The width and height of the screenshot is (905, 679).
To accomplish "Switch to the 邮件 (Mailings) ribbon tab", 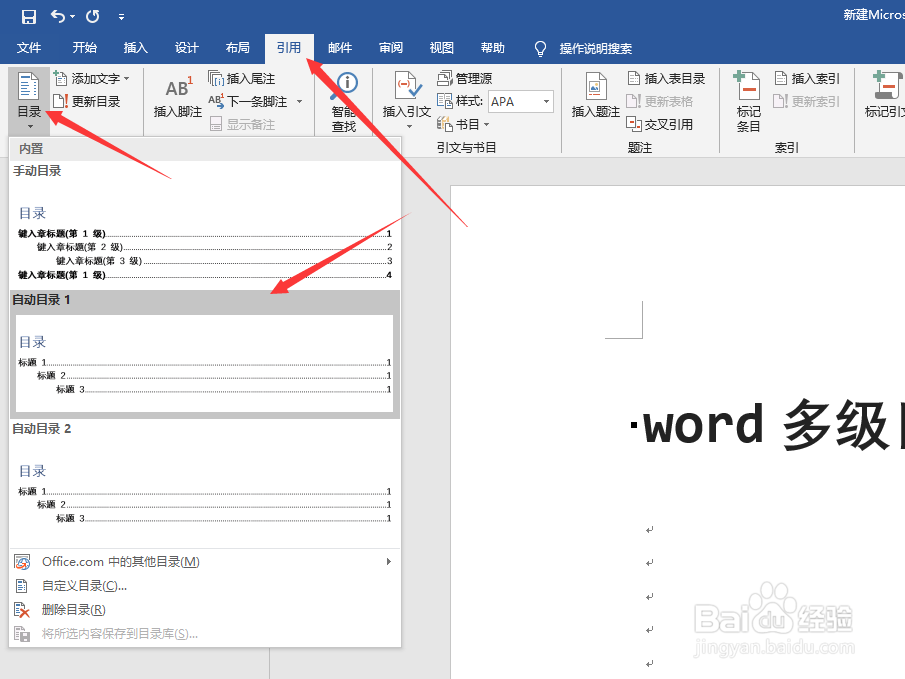I will pyautogui.click(x=339, y=47).
